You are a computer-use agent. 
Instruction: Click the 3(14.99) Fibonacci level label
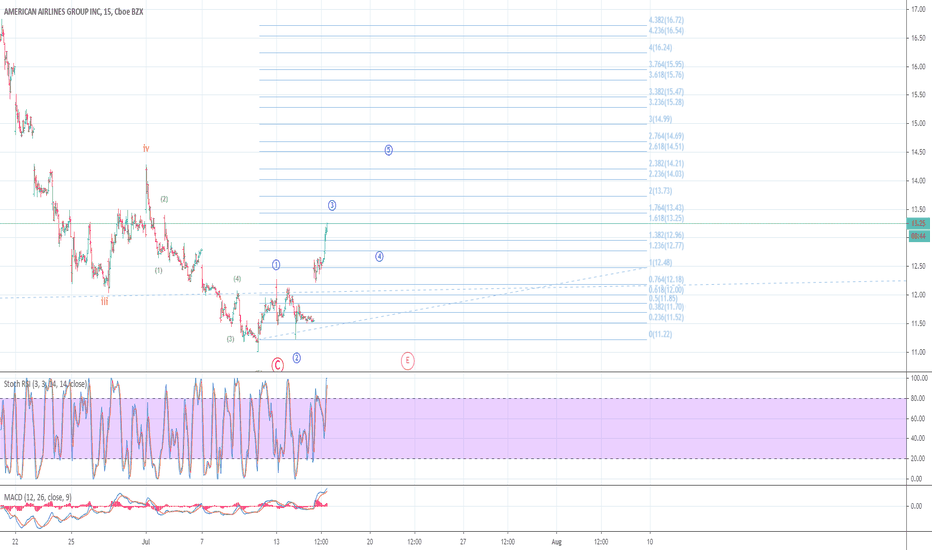point(660,119)
